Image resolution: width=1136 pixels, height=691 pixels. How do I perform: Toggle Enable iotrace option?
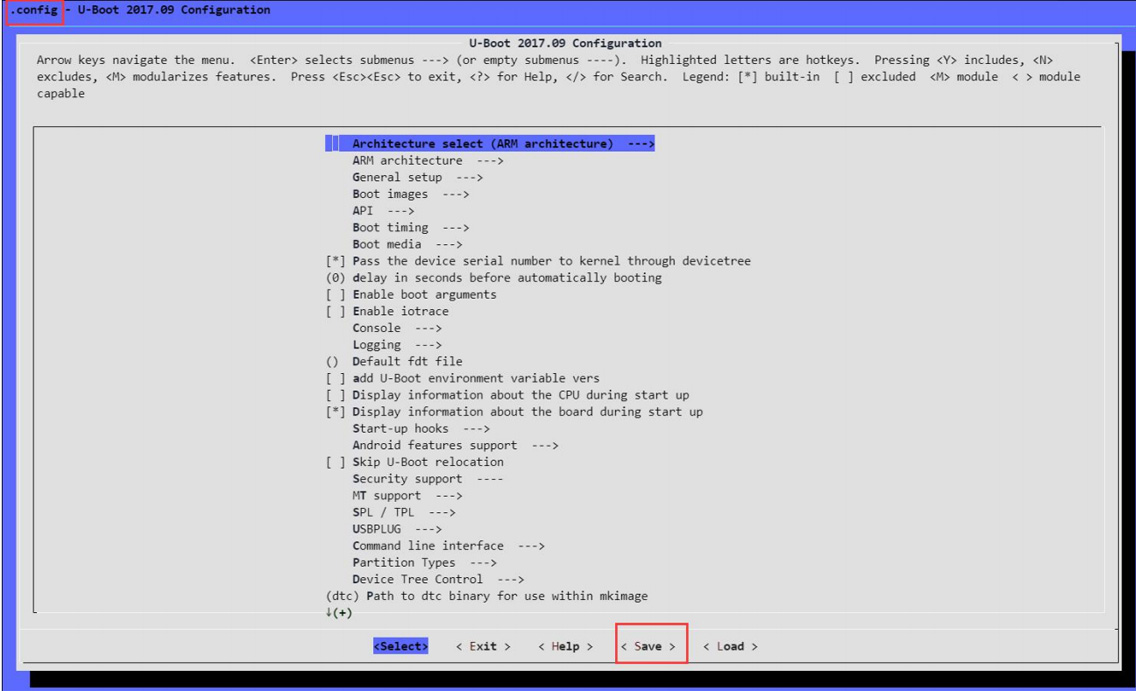coord(387,311)
